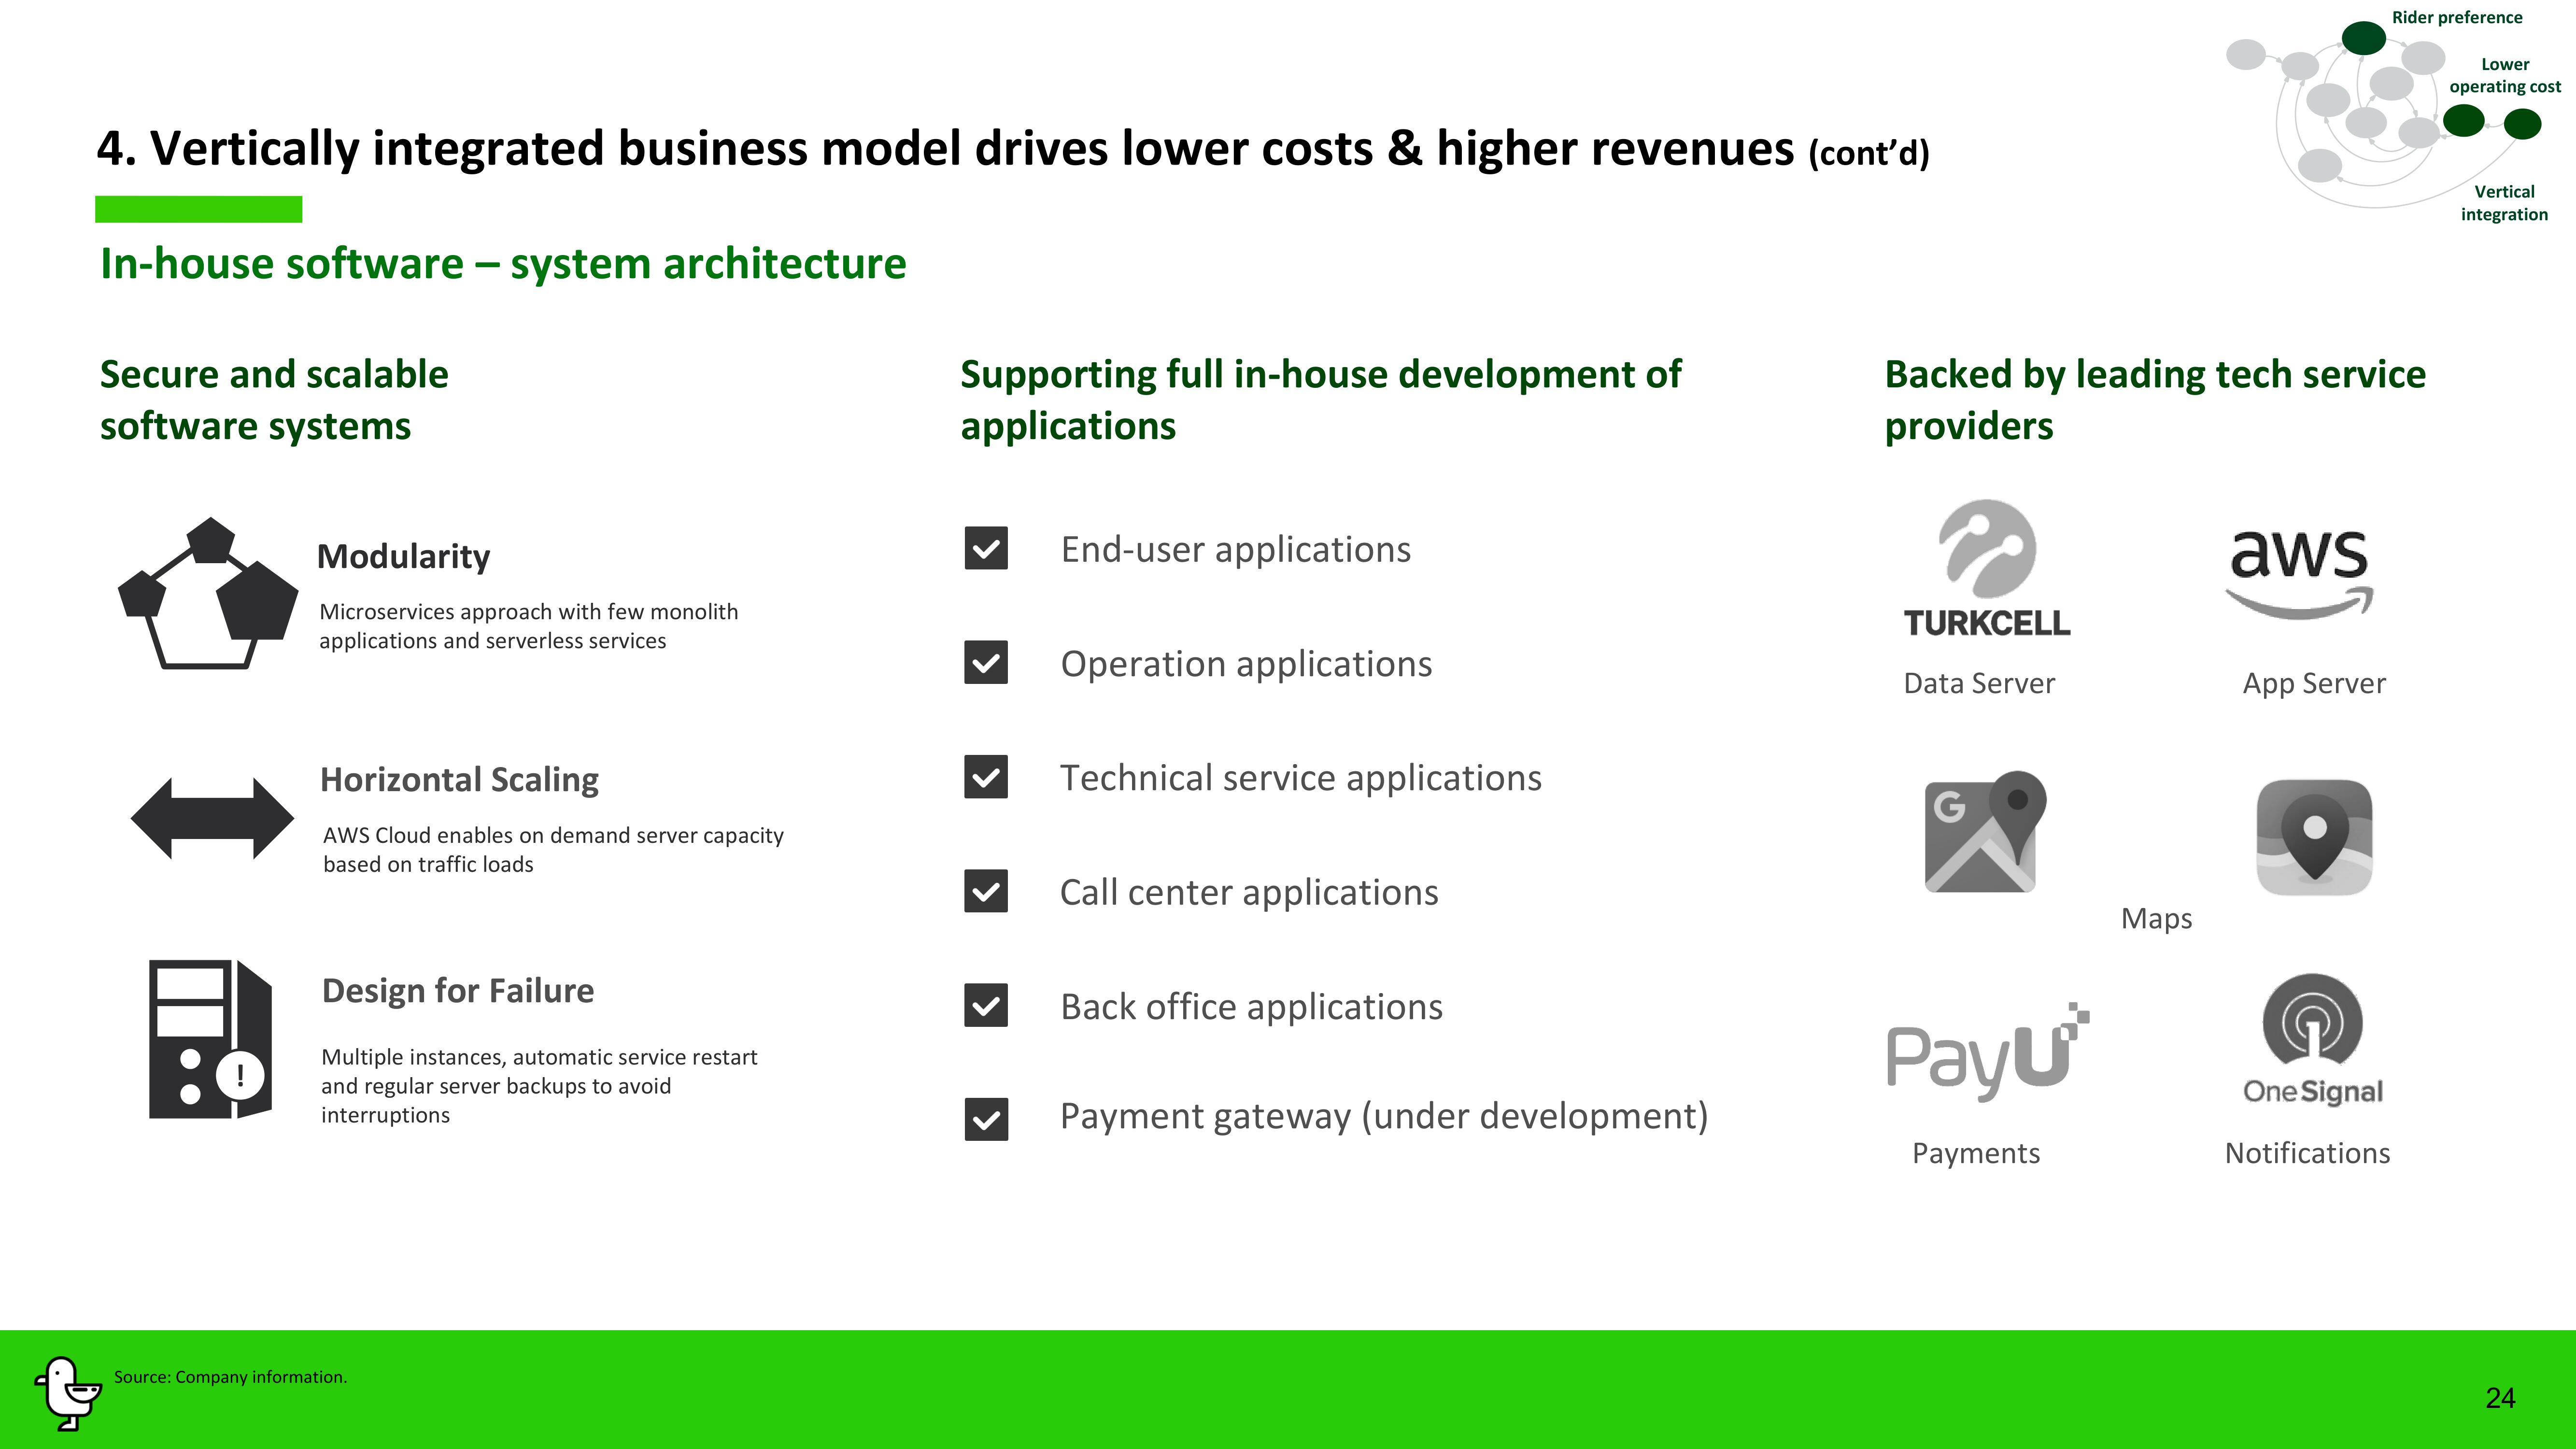Click the 'Lower operating cost' diagram label
Viewport: 2576px width, 1449px height.
click(2505, 75)
